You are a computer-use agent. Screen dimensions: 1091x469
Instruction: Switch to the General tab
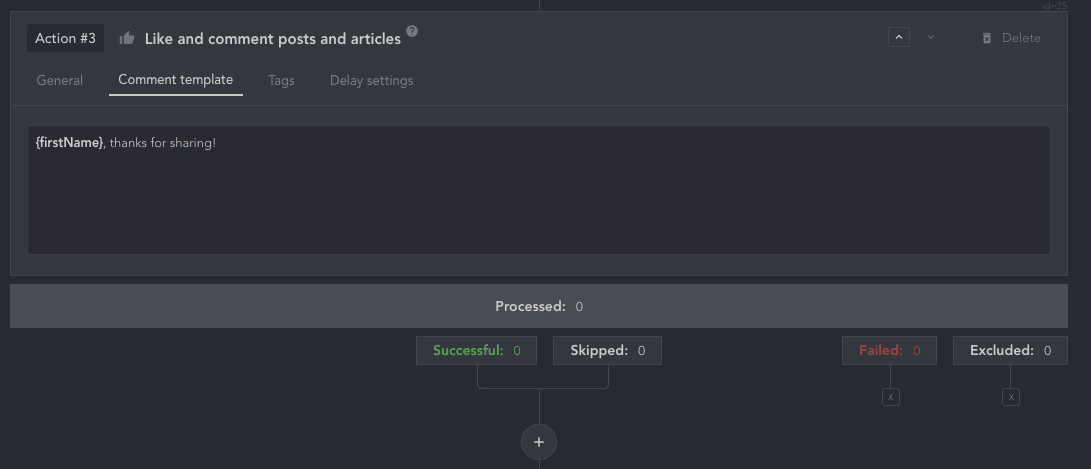60,81
